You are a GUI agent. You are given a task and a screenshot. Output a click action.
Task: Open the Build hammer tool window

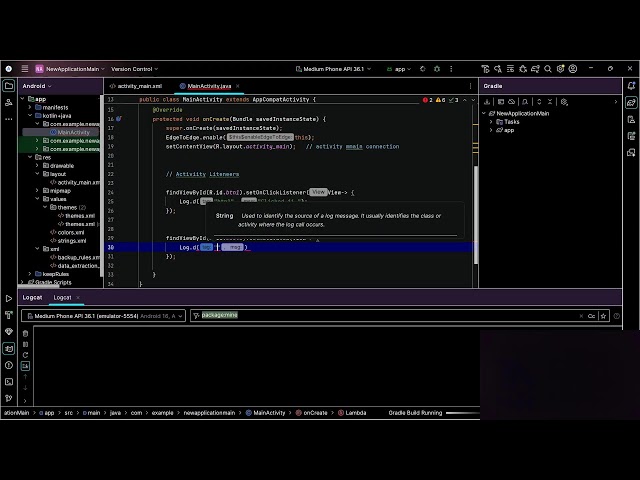click(x=9, y=315)
